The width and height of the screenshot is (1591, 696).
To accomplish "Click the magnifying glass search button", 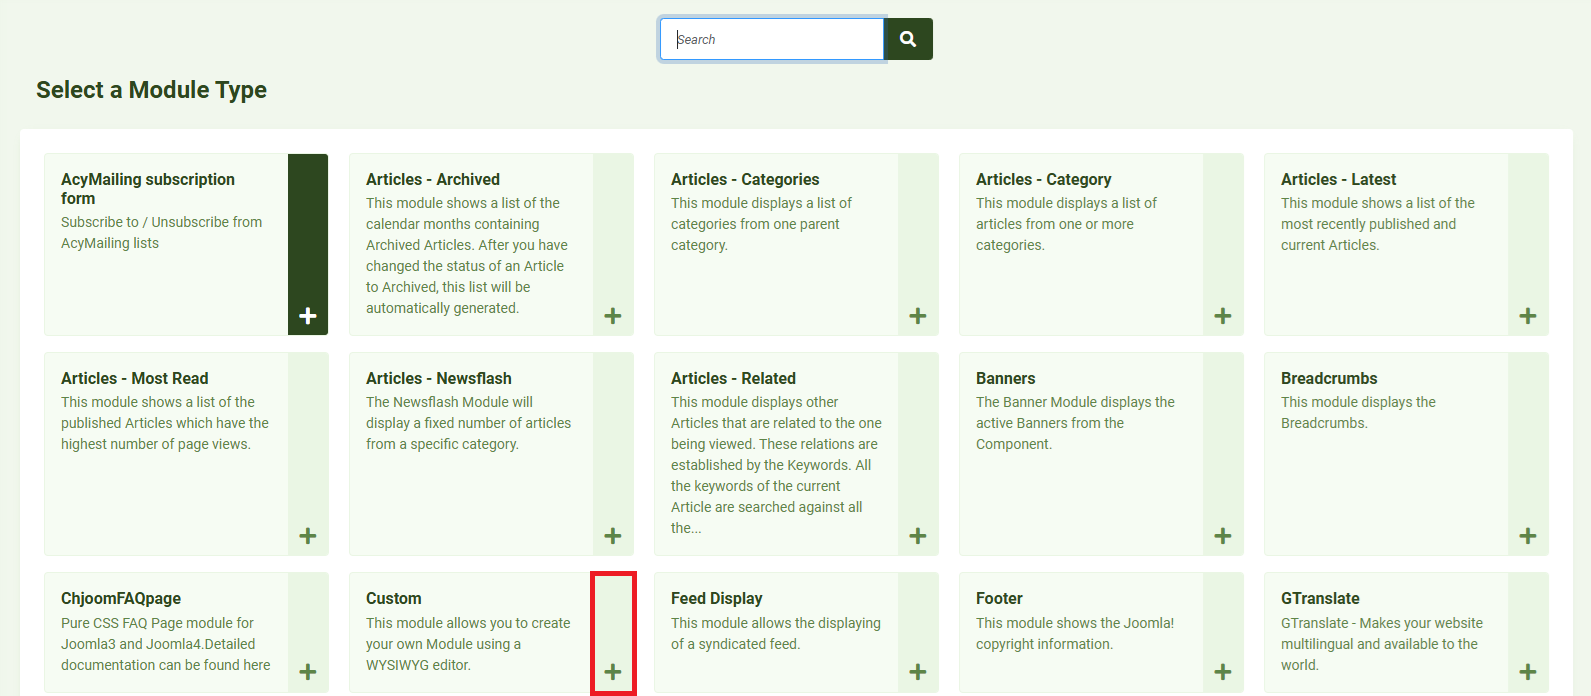I will [908, 39].
